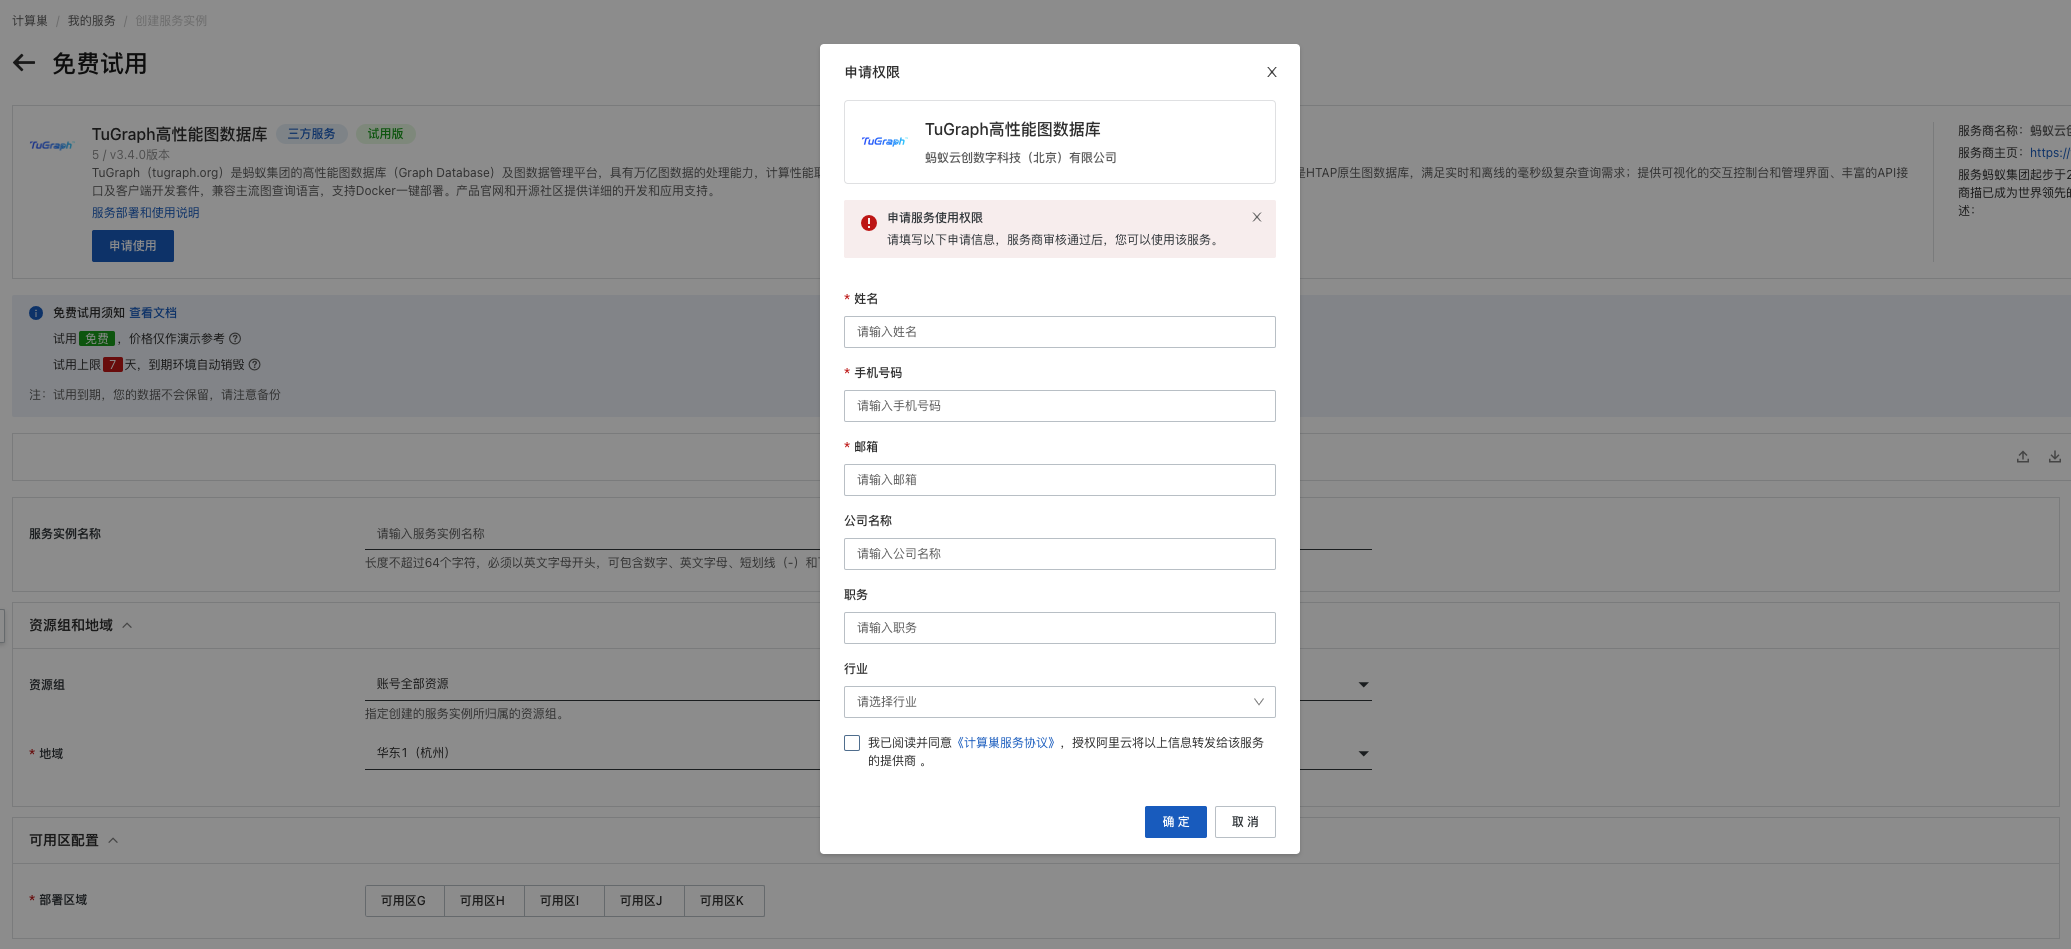The width and height of the screenshot is (2071, 949).
Task: Open the 资源组 dropdown arrow
Action: tap(1363, 685)
